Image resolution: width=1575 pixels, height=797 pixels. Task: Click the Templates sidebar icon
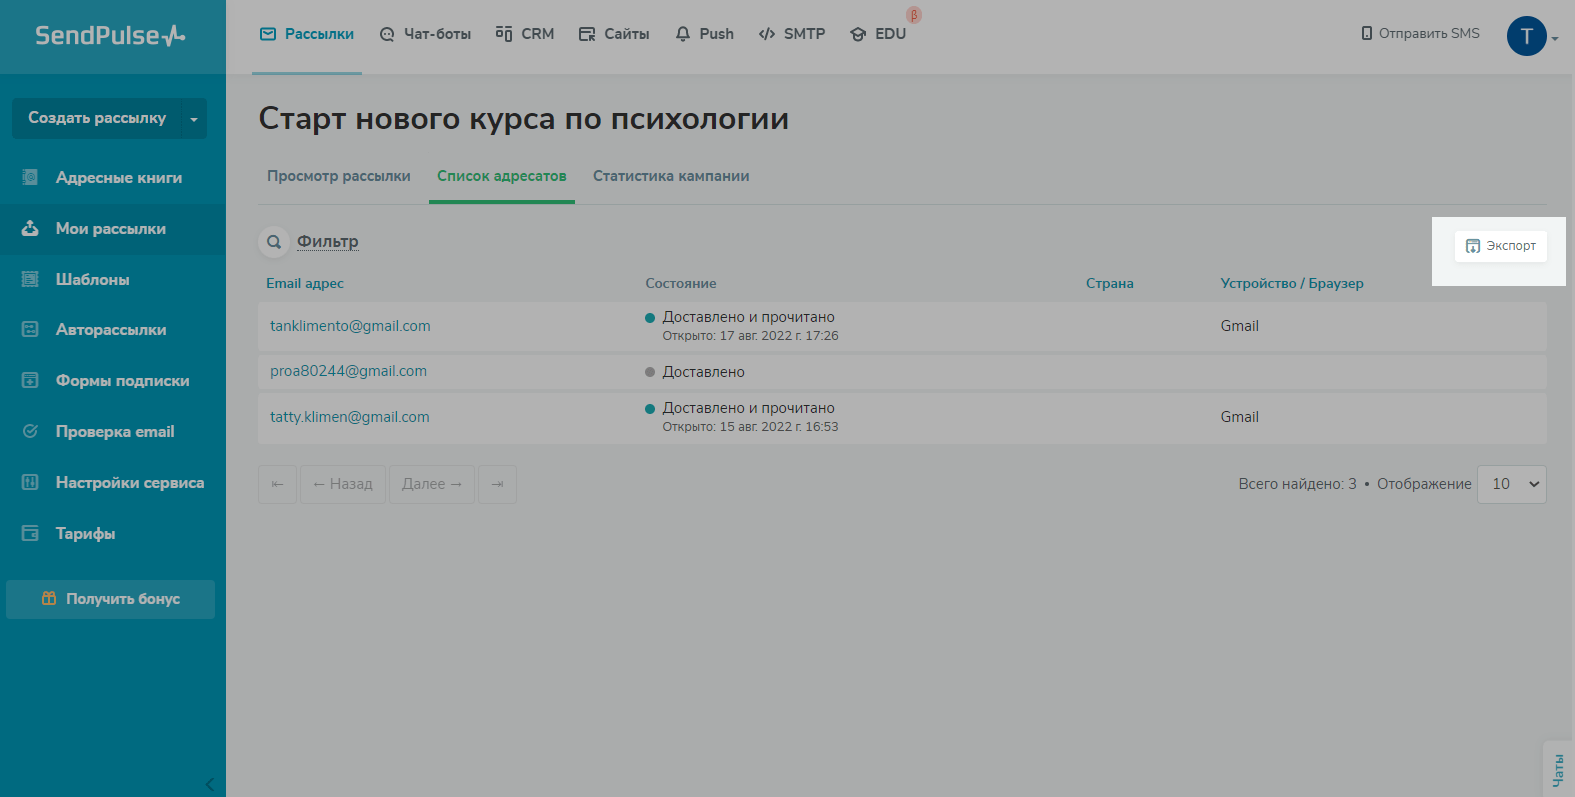30,279
